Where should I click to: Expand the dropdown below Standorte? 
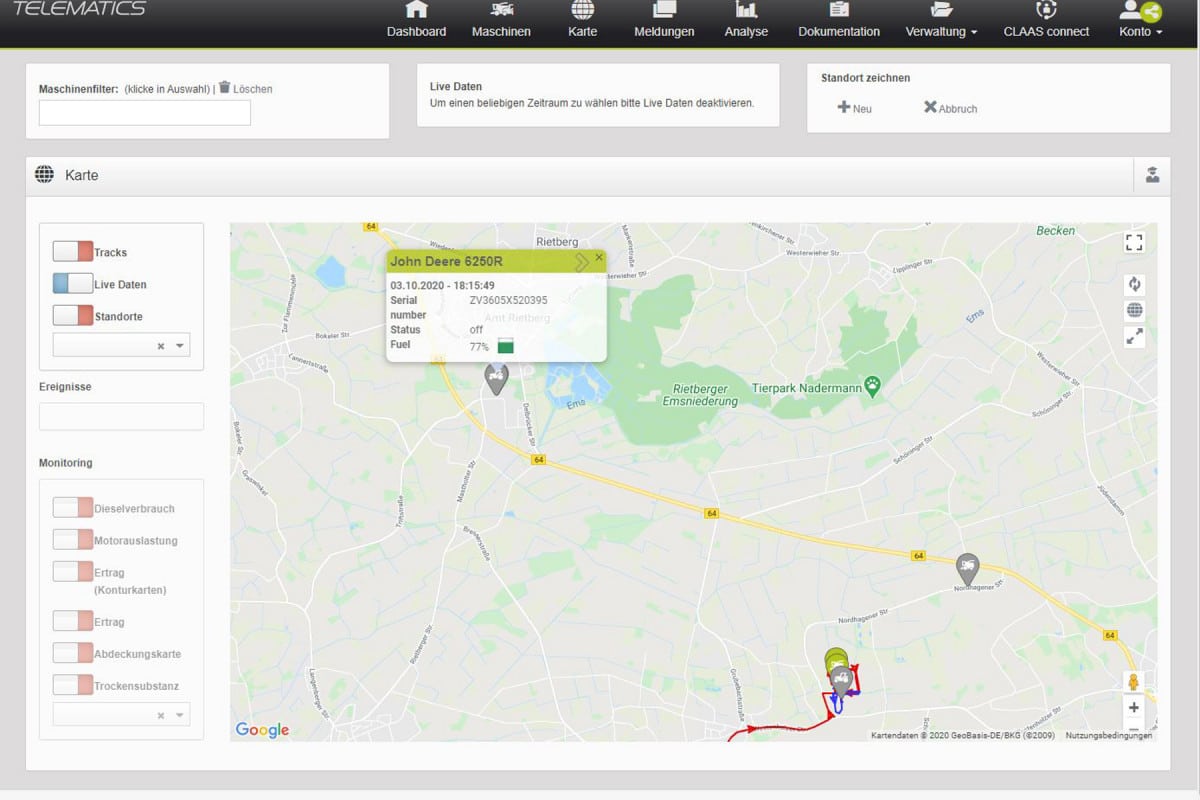(x=180, y=346)
